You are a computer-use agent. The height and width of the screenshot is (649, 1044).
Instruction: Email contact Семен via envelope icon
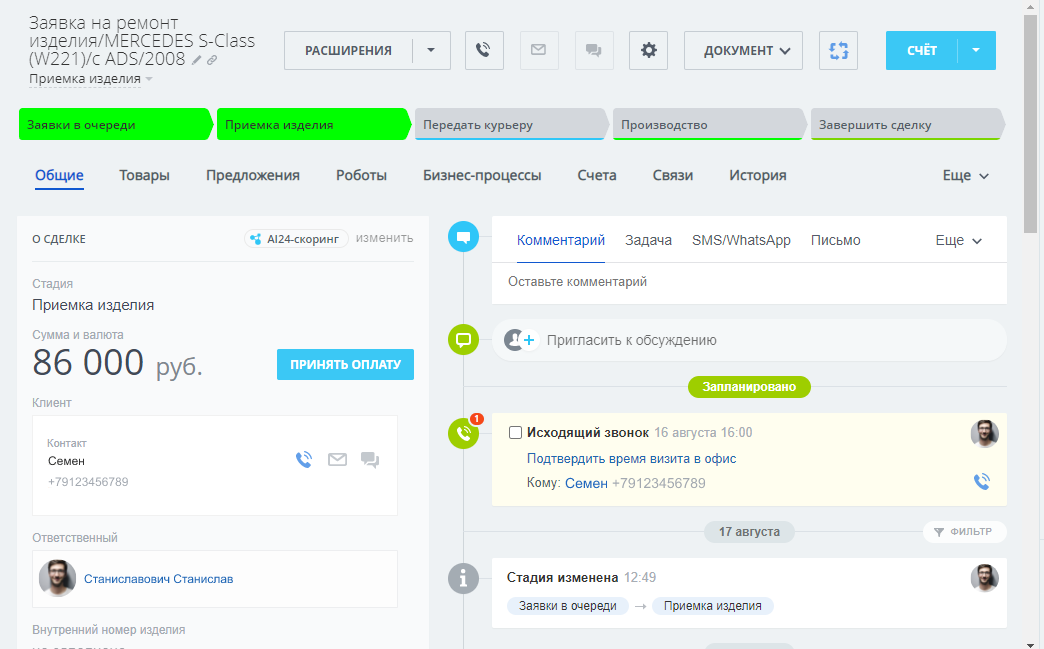point(338,460)
